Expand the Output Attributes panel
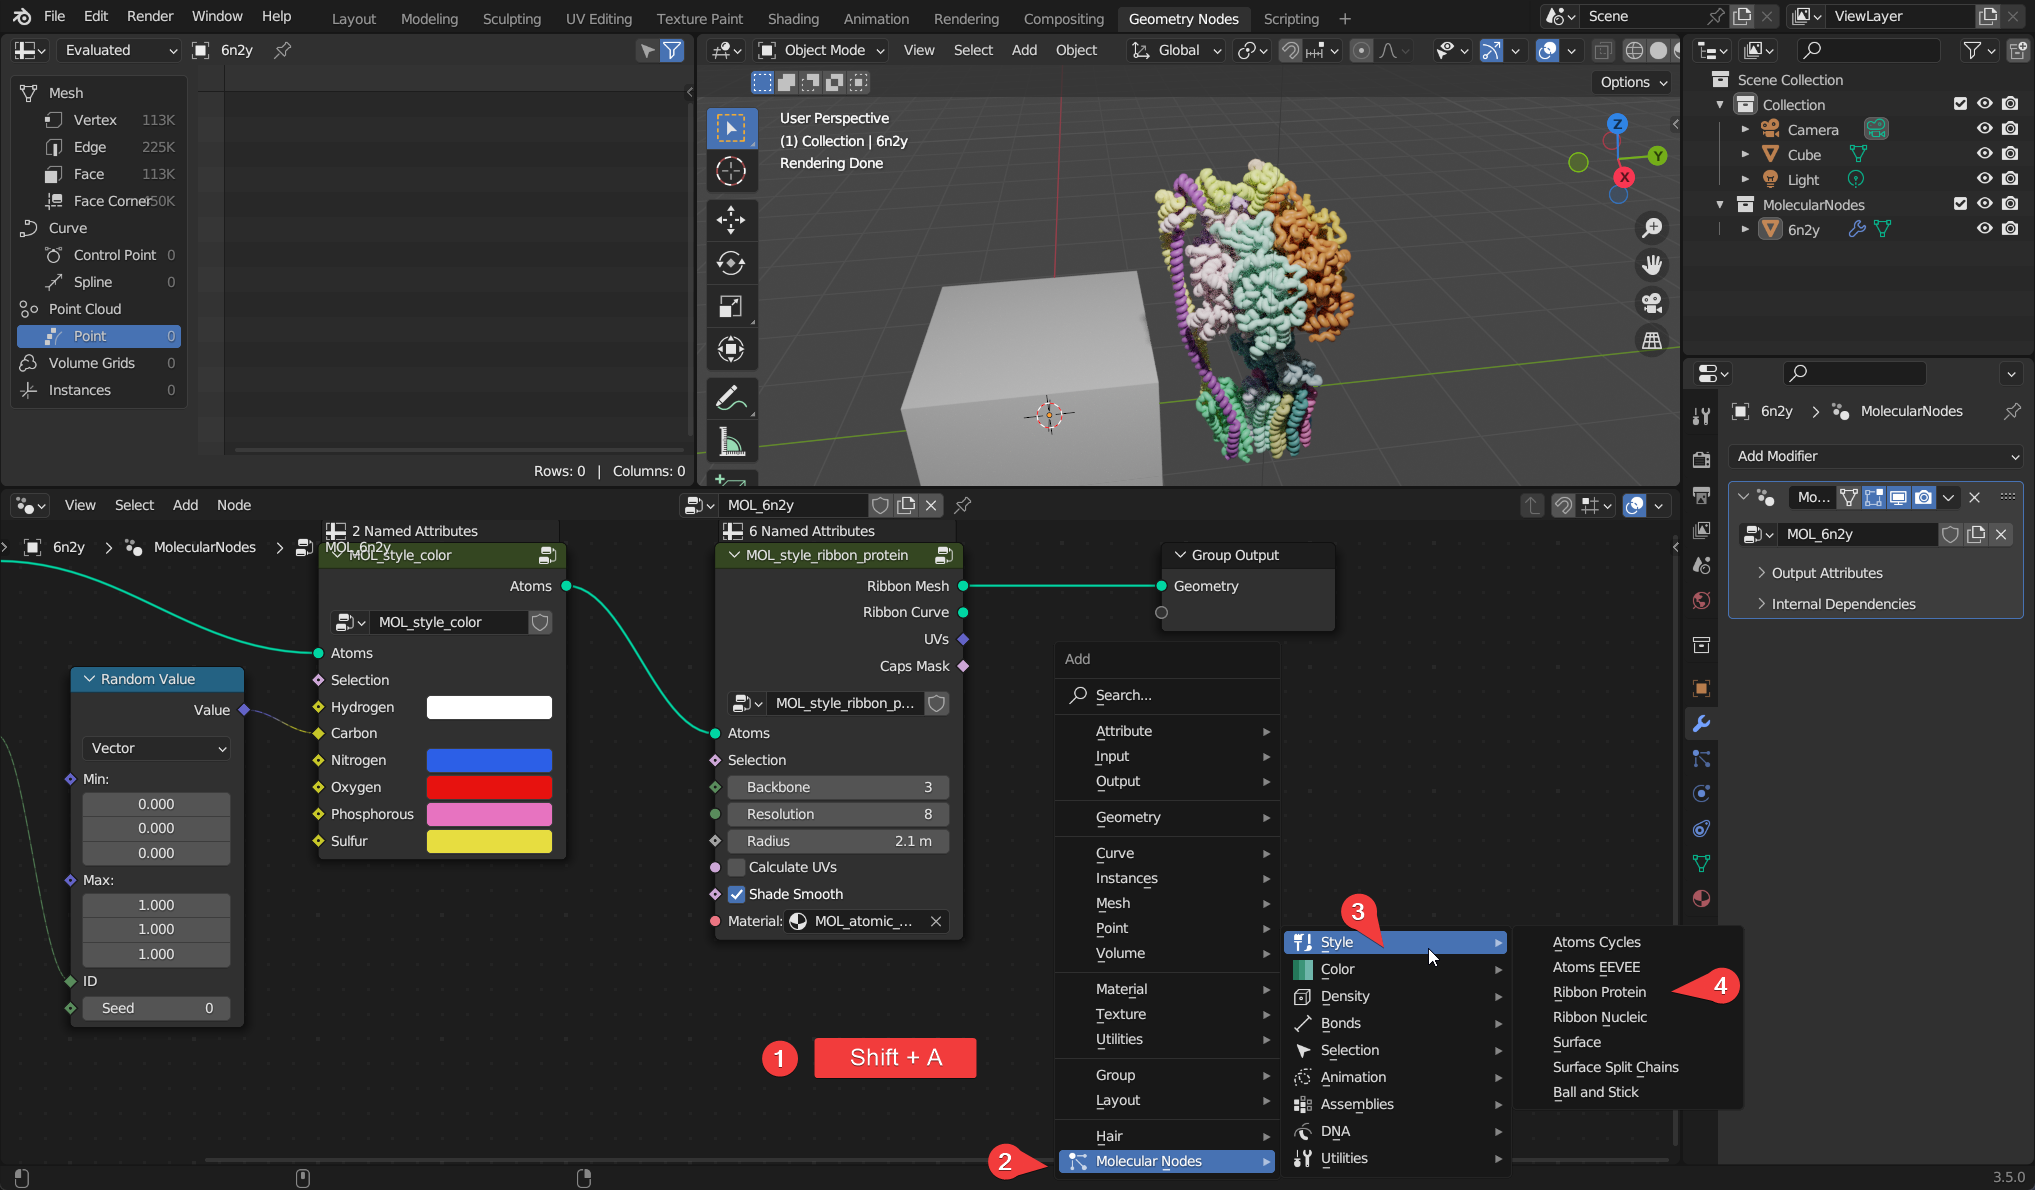The width and height of the screenshot is (2035, 1190). pos(1826,573)
